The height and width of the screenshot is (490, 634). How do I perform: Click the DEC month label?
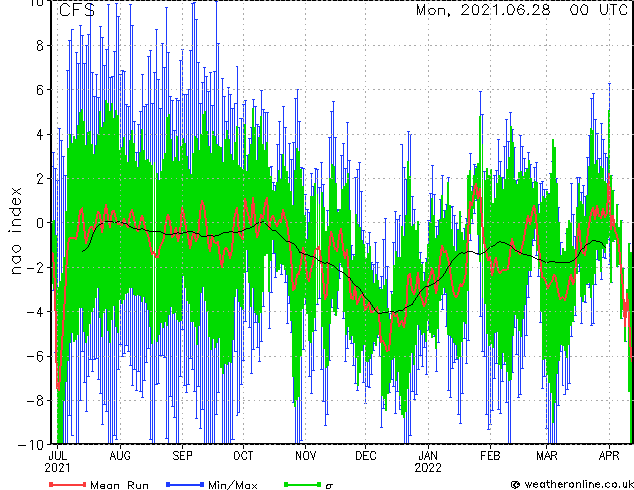(x=366, y=456)
